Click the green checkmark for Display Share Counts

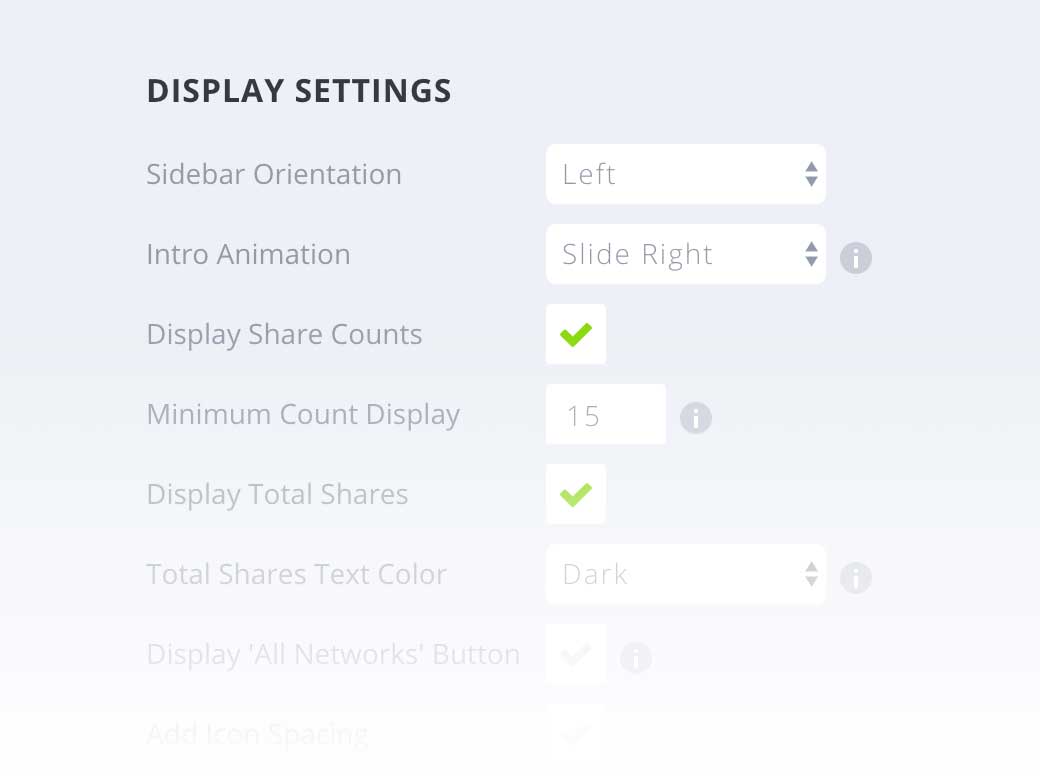tap(576, 334)
